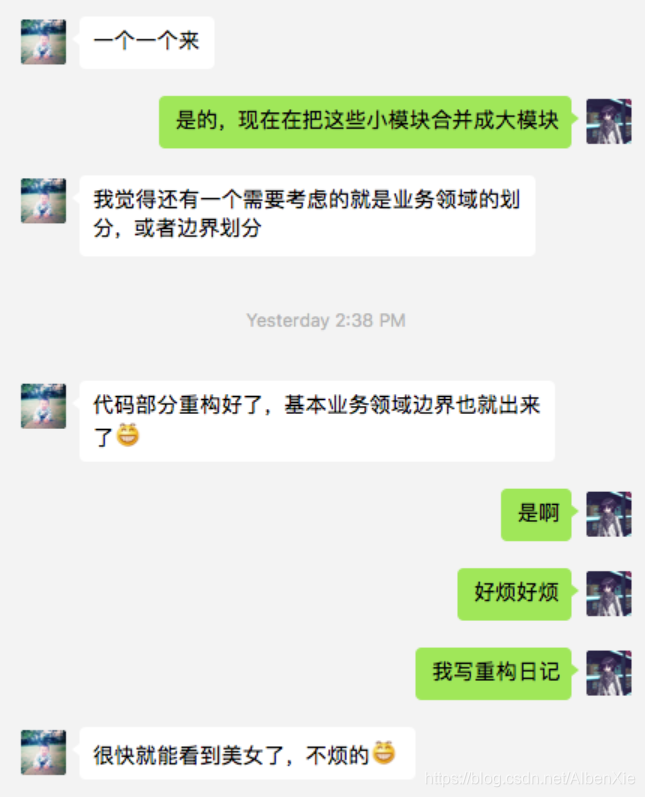This screenshot has width=645, height=797.
Task: Click avatar beside 很快就能看到美女了 message
Action: pyautogui.click(x=43, y=752)
